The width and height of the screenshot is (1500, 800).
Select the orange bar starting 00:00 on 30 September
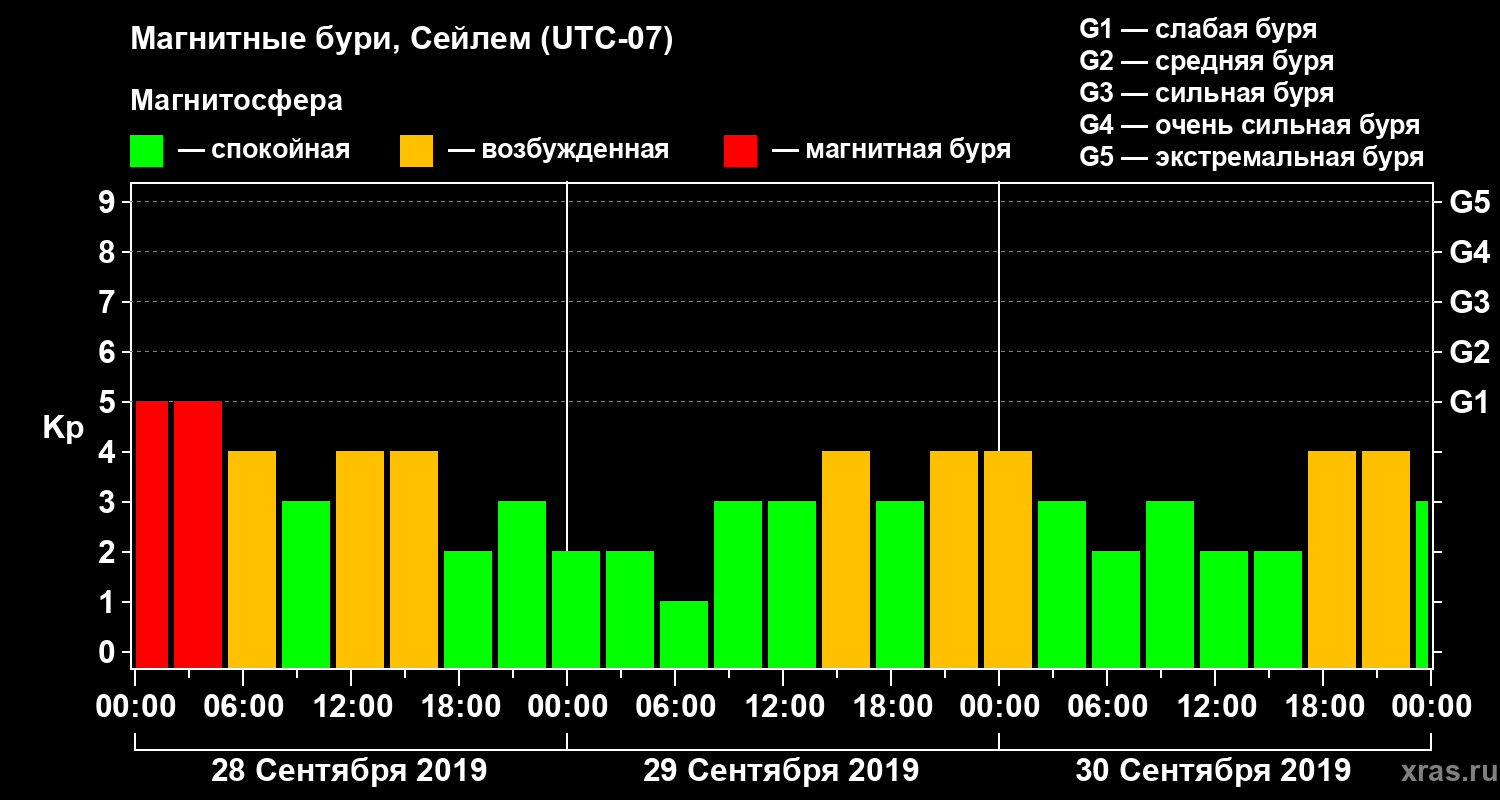coord(1008,559)
